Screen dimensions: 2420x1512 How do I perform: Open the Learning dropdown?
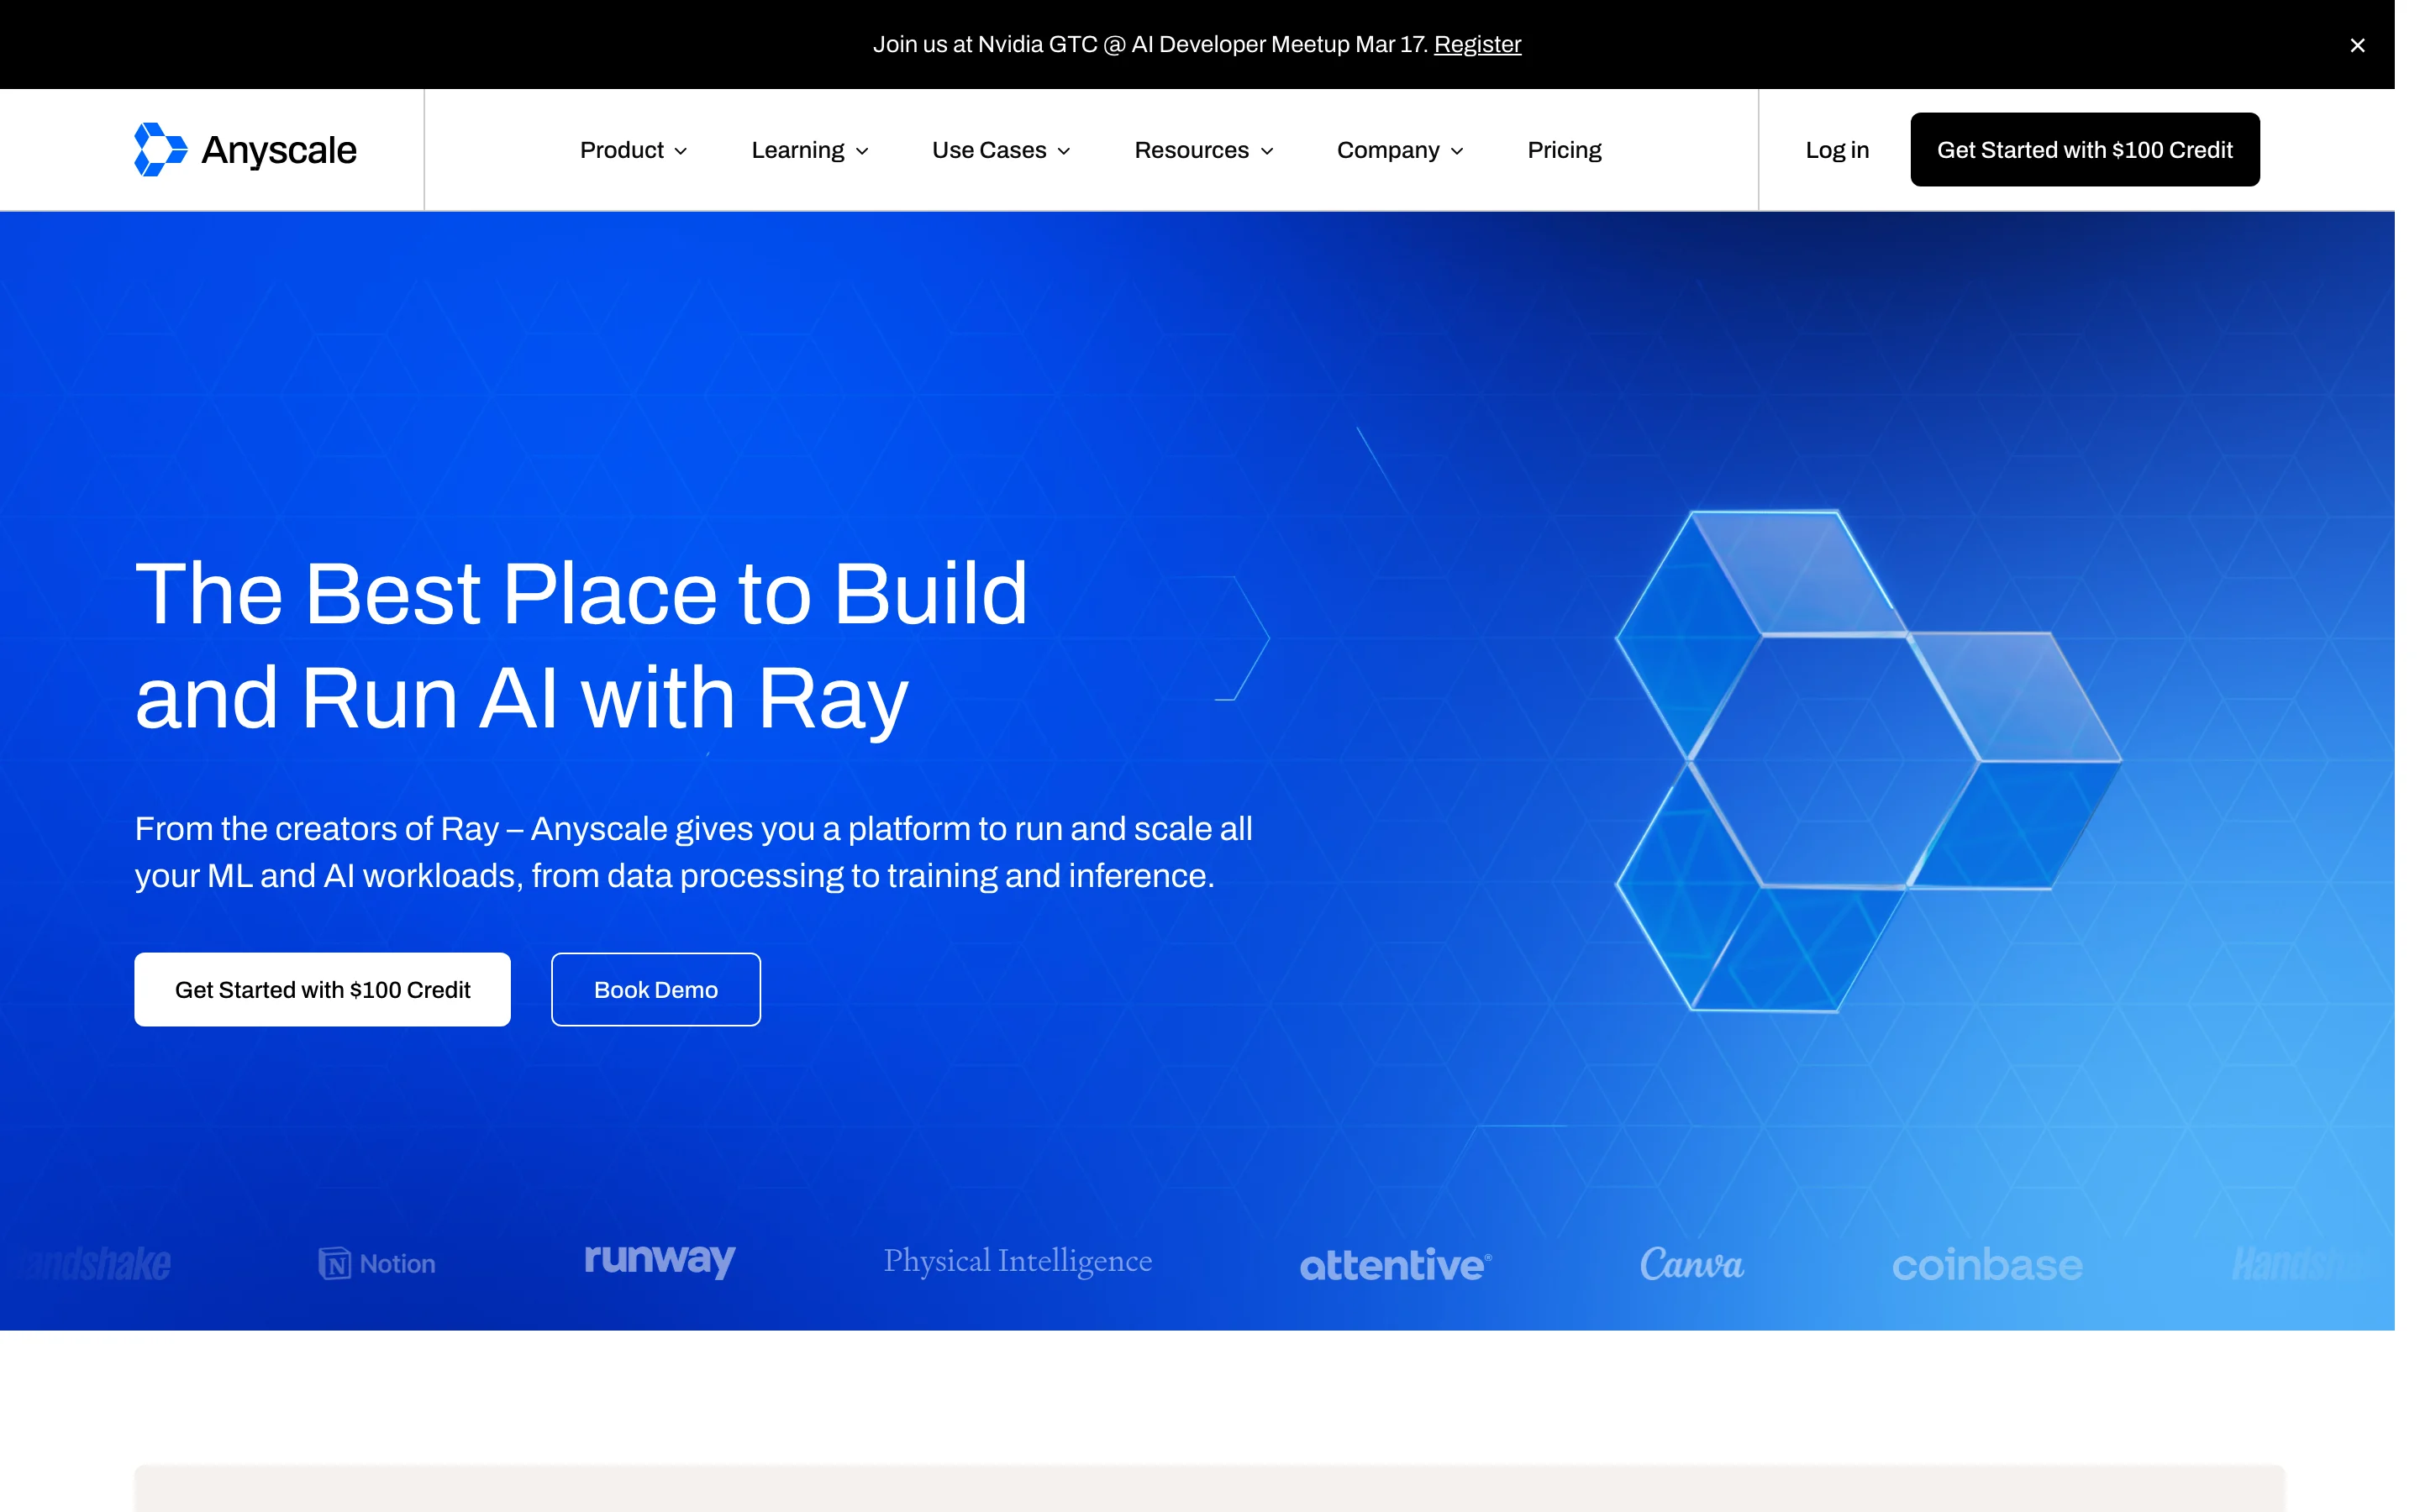click(x=810, y=149)
